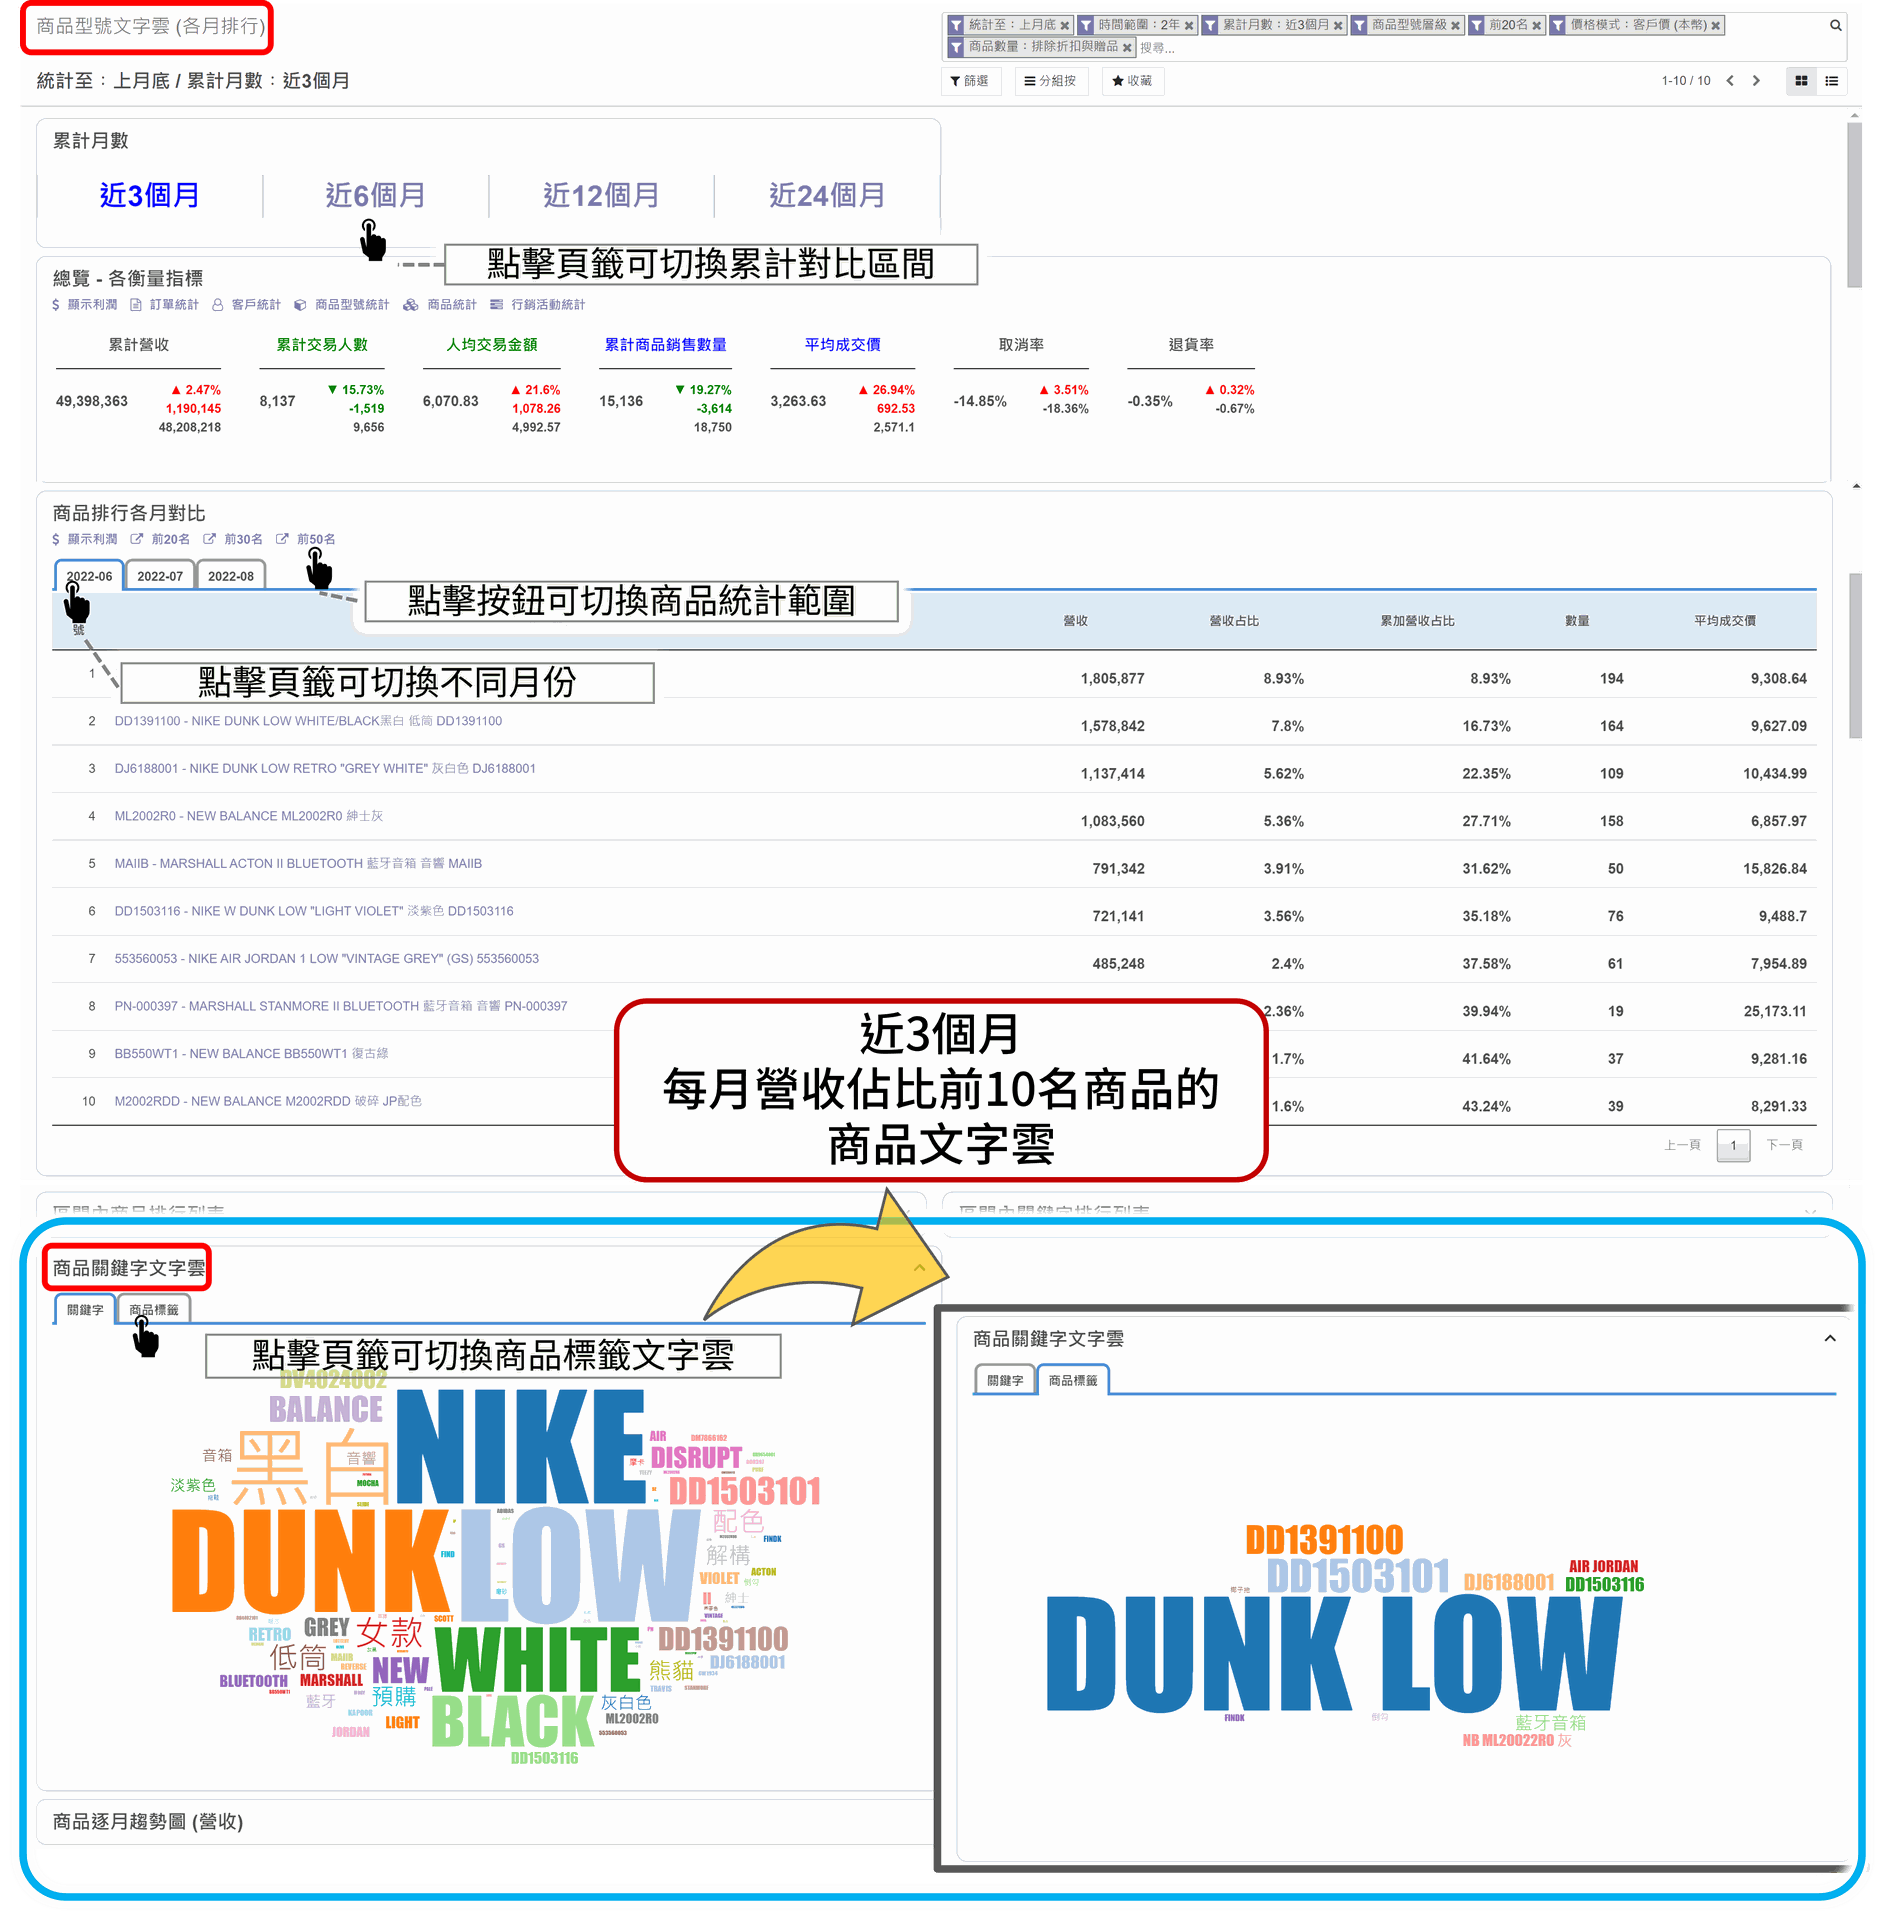The width and height of the screenshot is (1885, 1920).
Task: Open the 分組按 group-by dropdown
Action: click(1050, 81)
